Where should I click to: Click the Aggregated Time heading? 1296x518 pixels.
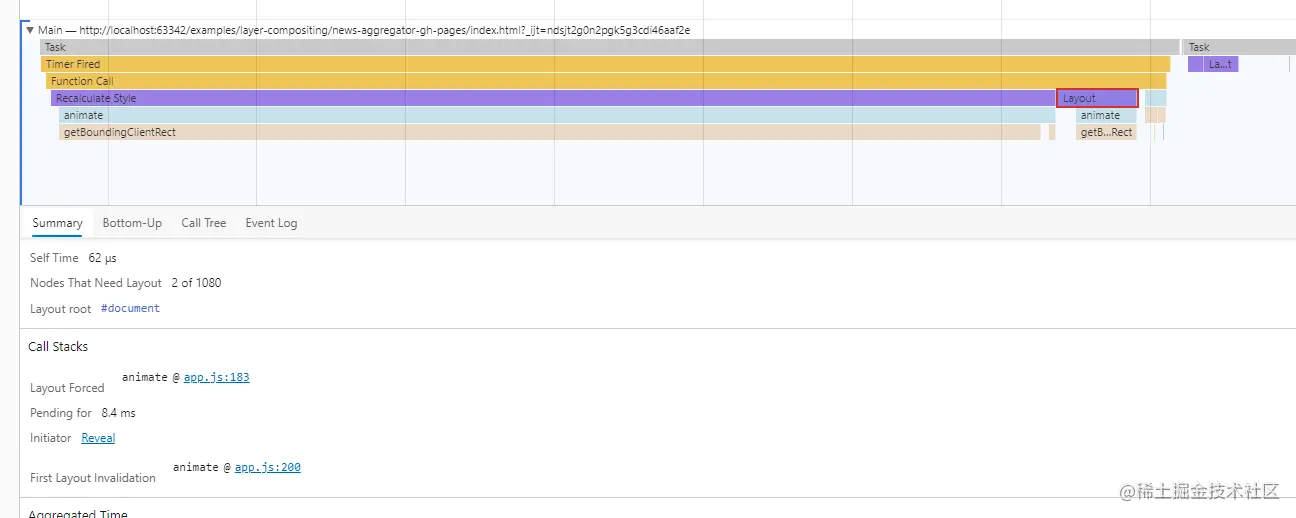(x=78, y=513)
